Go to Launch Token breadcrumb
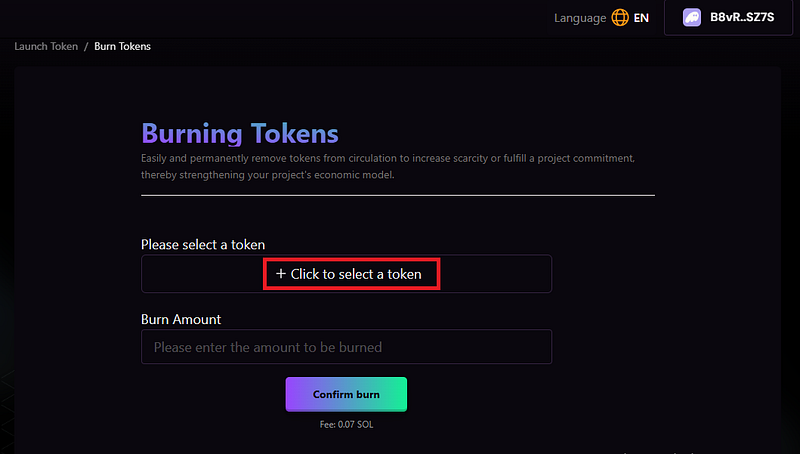Screen dimensions: 800x454 pyautogui.click(x=45, y=47)
